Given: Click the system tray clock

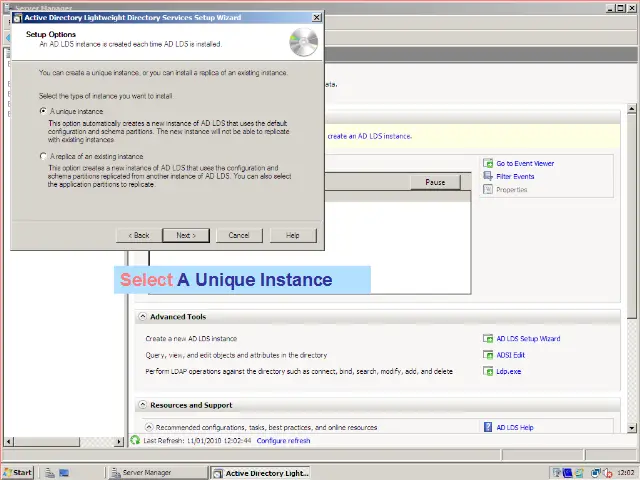Looking at the screenshot, I should (x=626, y=473).
